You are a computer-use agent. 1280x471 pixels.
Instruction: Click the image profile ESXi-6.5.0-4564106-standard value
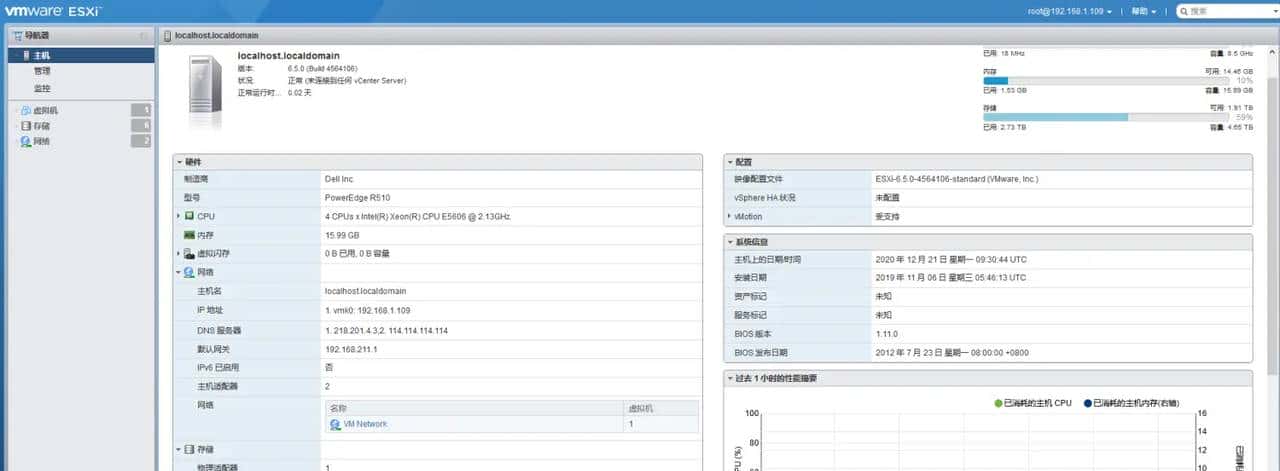(956, 179)
